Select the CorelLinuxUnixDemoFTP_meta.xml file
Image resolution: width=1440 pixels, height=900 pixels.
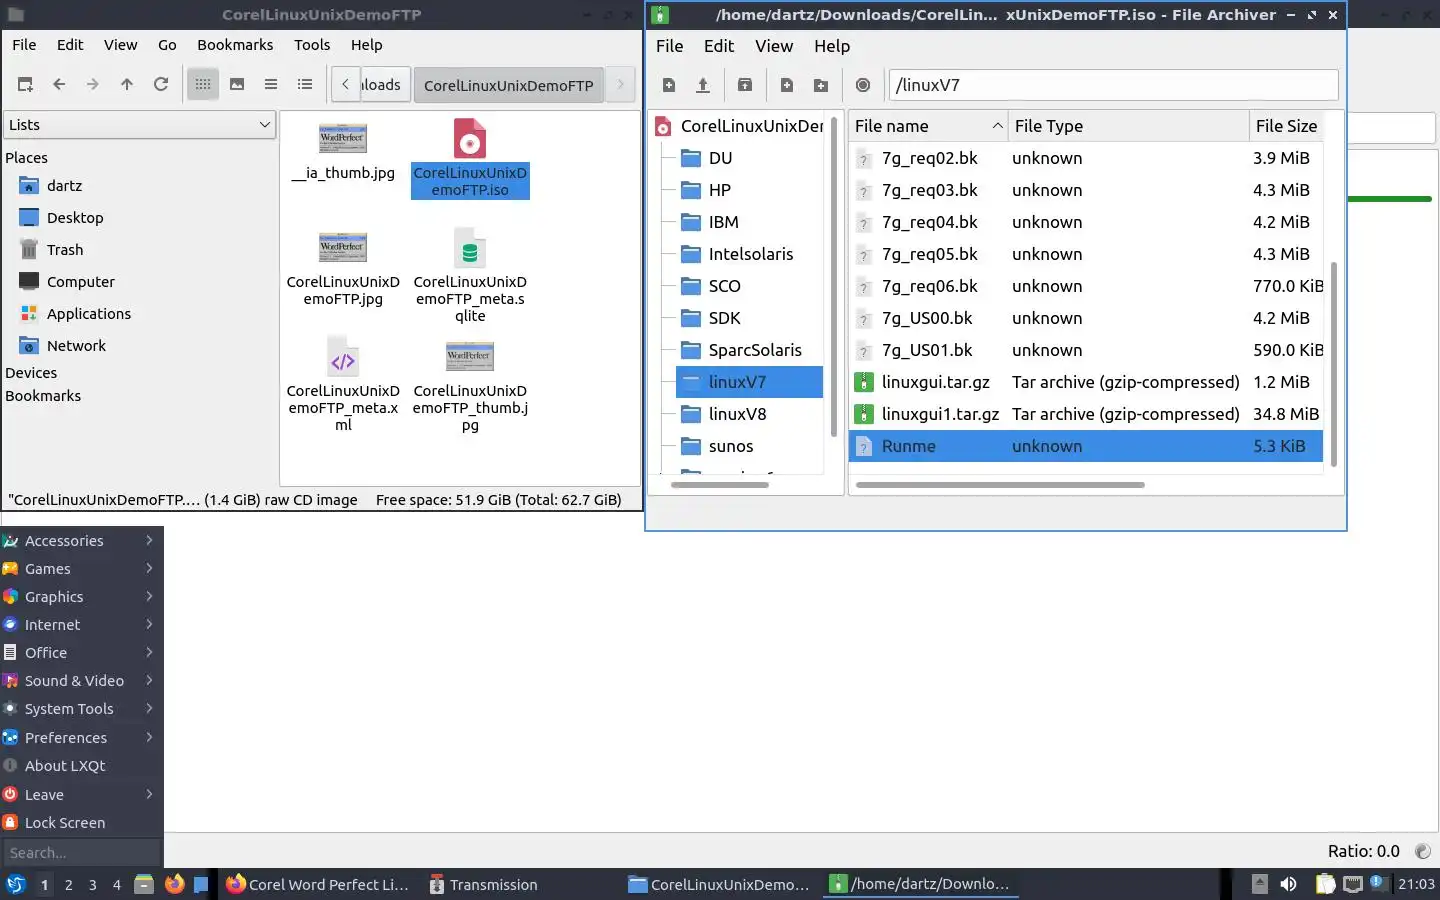343,384
